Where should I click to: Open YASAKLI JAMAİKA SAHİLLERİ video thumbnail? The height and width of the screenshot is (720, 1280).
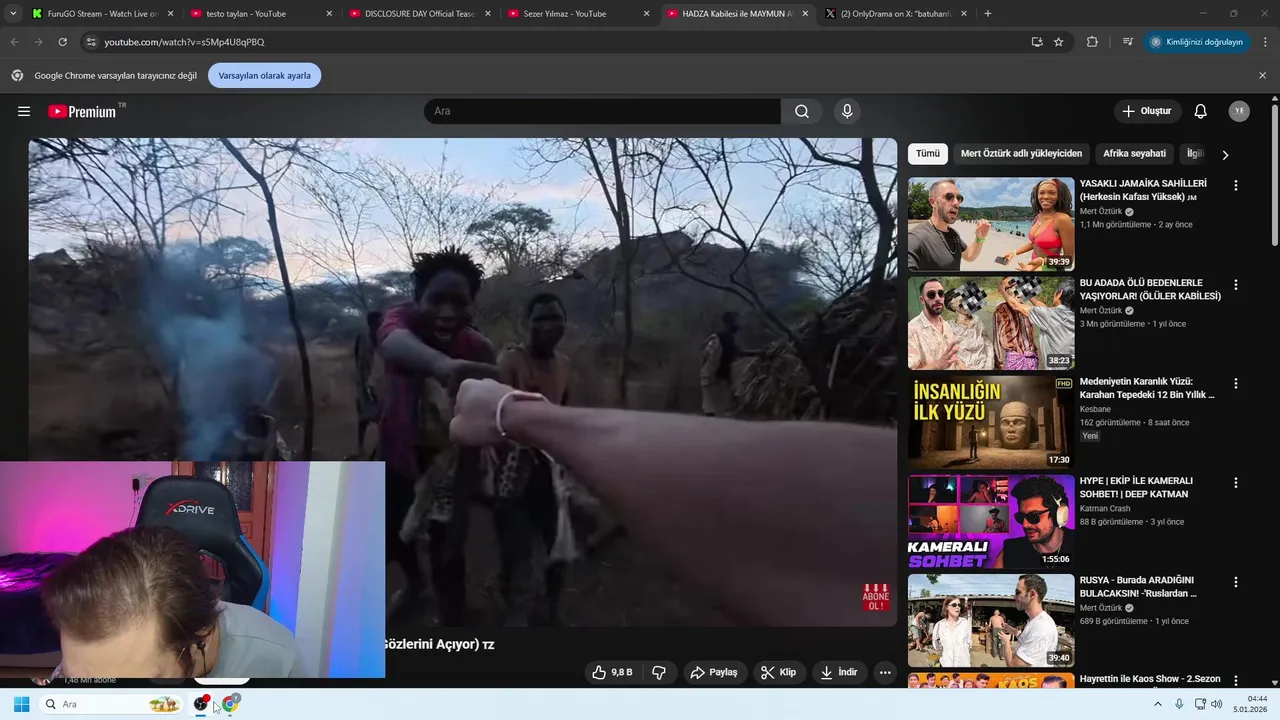point(991,224)
